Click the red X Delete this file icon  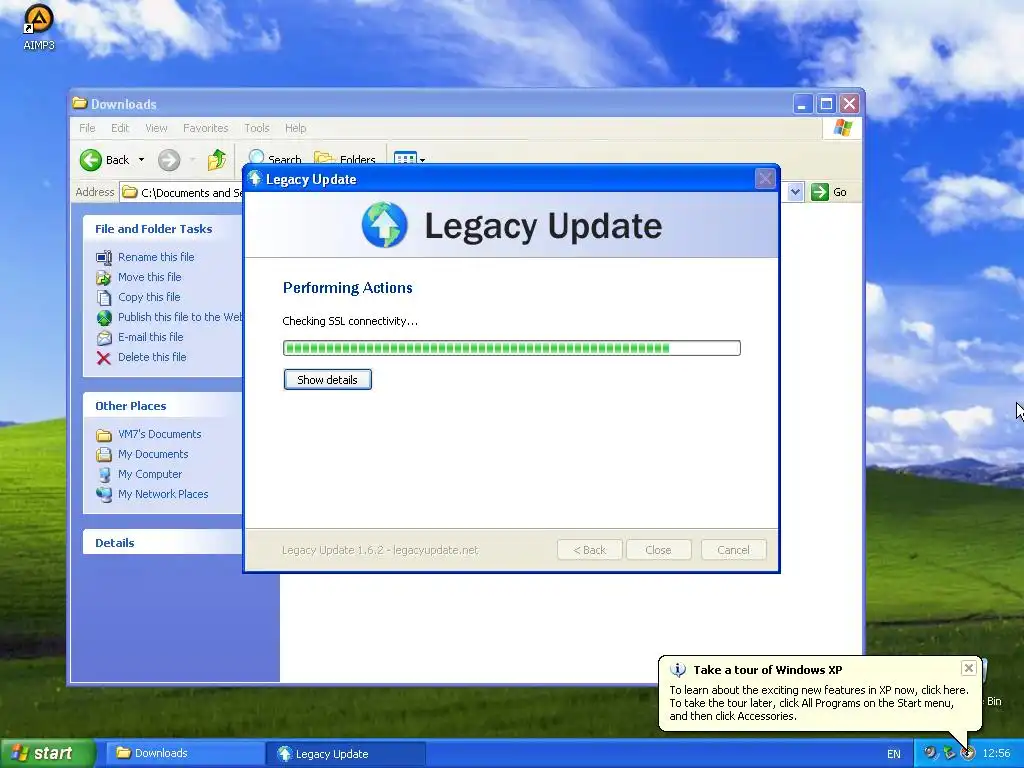pyautogui.click(x=104, y=358)
